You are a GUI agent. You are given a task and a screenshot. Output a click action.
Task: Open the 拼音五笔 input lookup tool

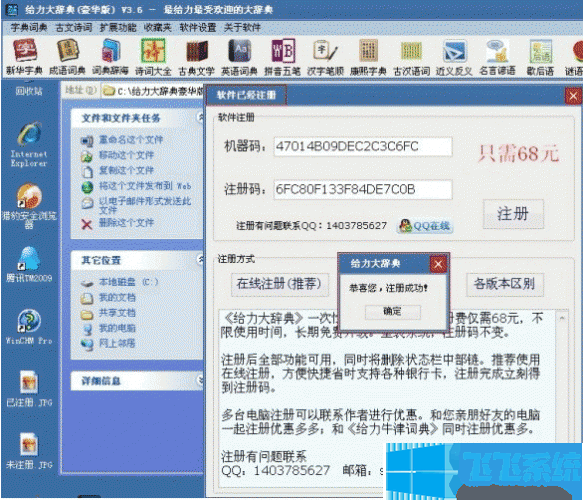click(x=283, y=57)
